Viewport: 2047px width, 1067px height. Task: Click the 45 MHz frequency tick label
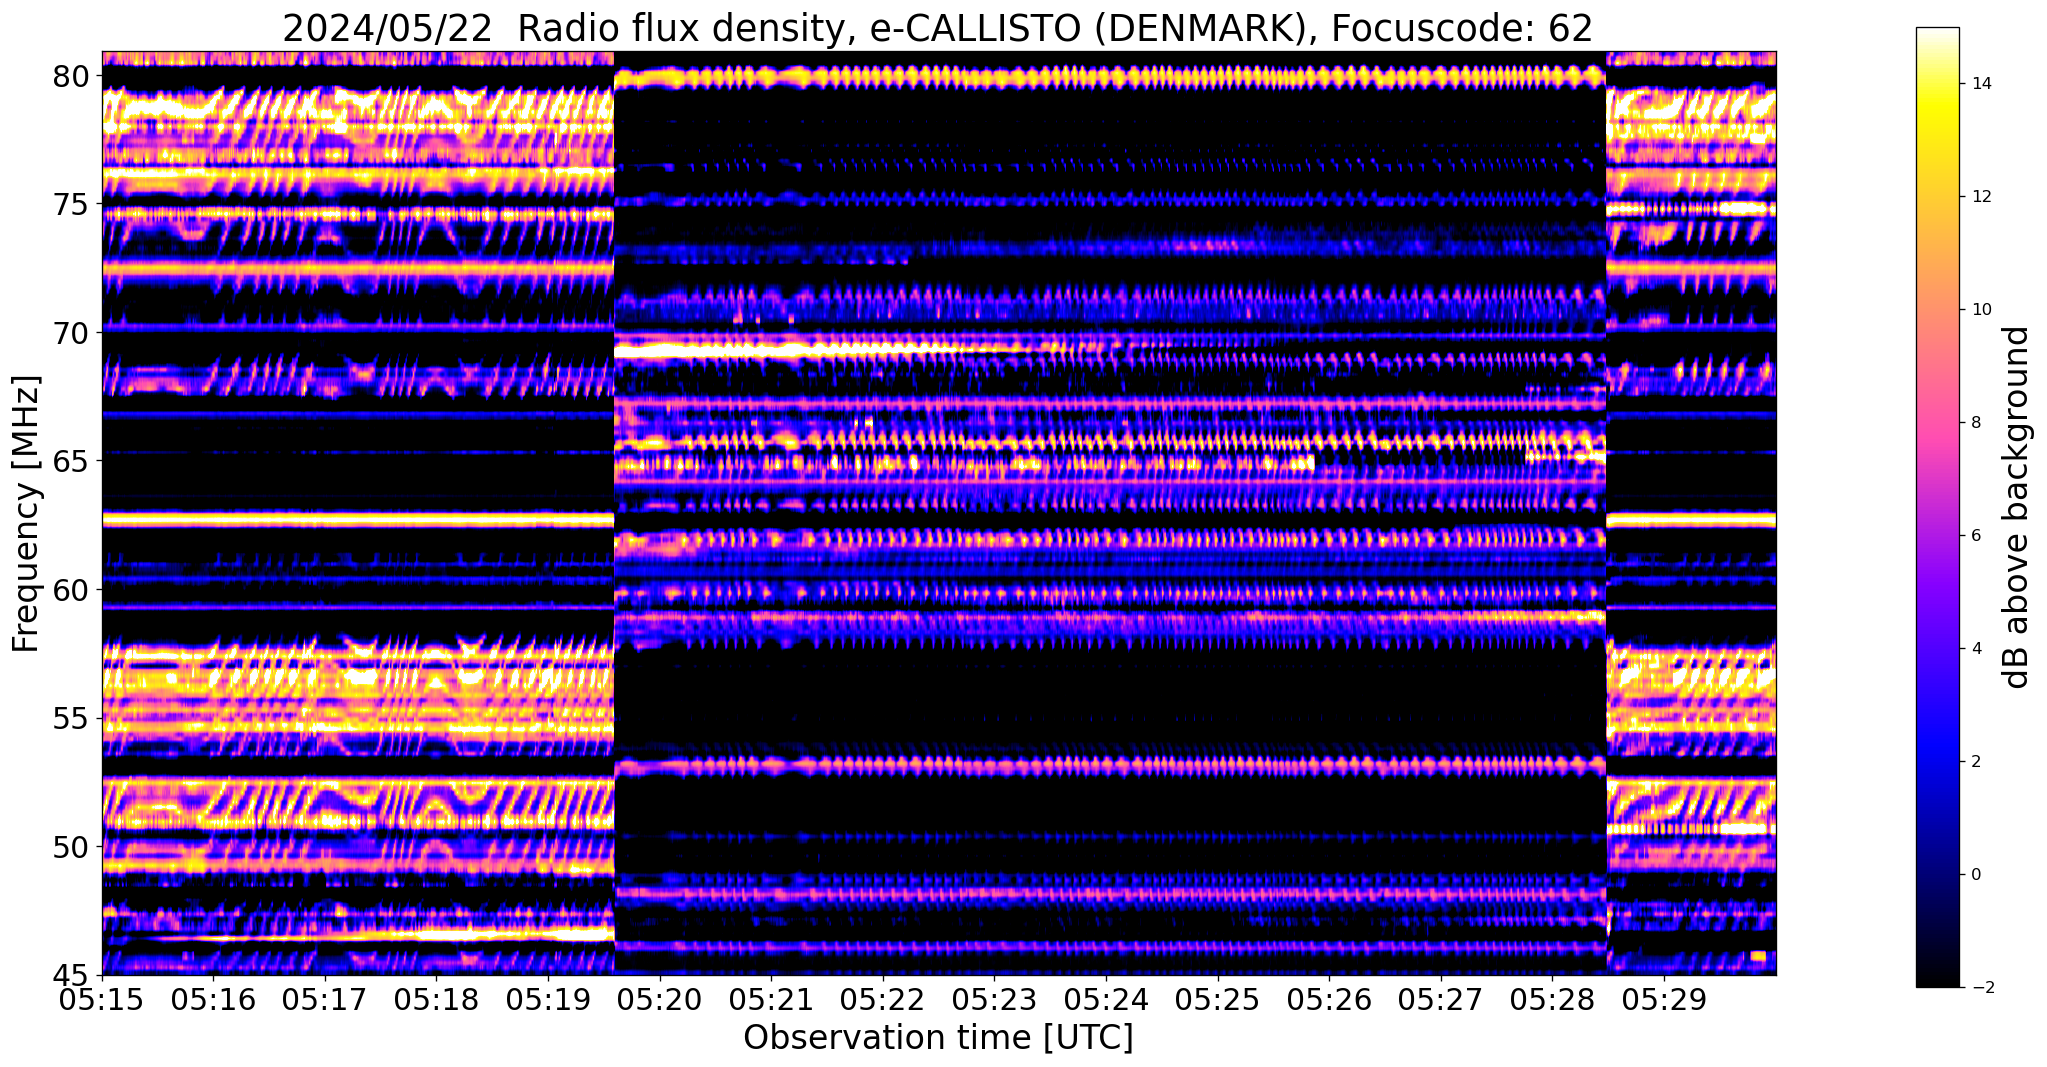70,975
